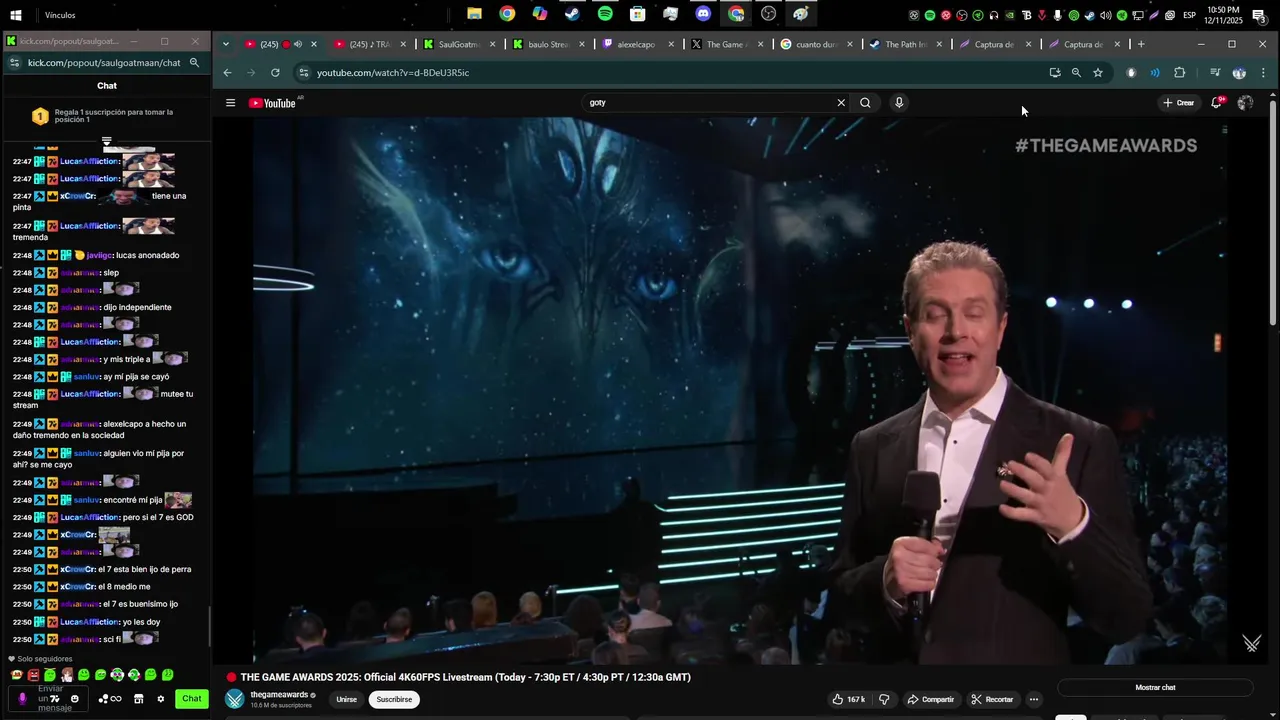This screenshot has height=720, width=1280.
Task: Open Chrome media control icon
Action: point(1215,72)
